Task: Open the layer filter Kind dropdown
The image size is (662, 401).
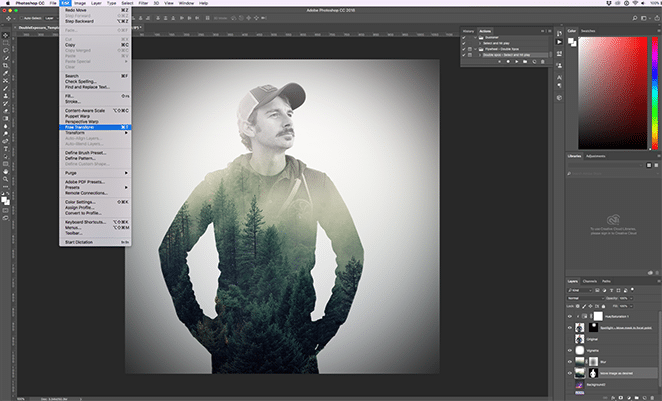Action: (580, 290)
